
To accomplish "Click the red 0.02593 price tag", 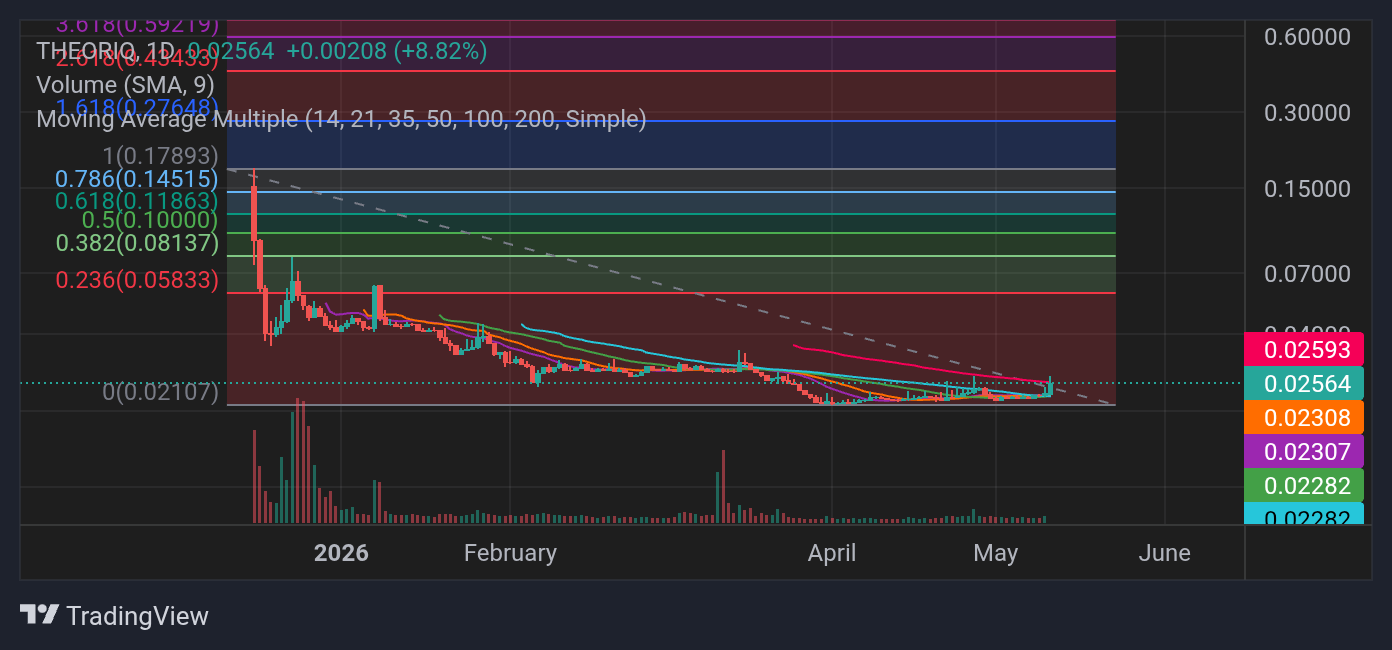I will pos(1304,350).
